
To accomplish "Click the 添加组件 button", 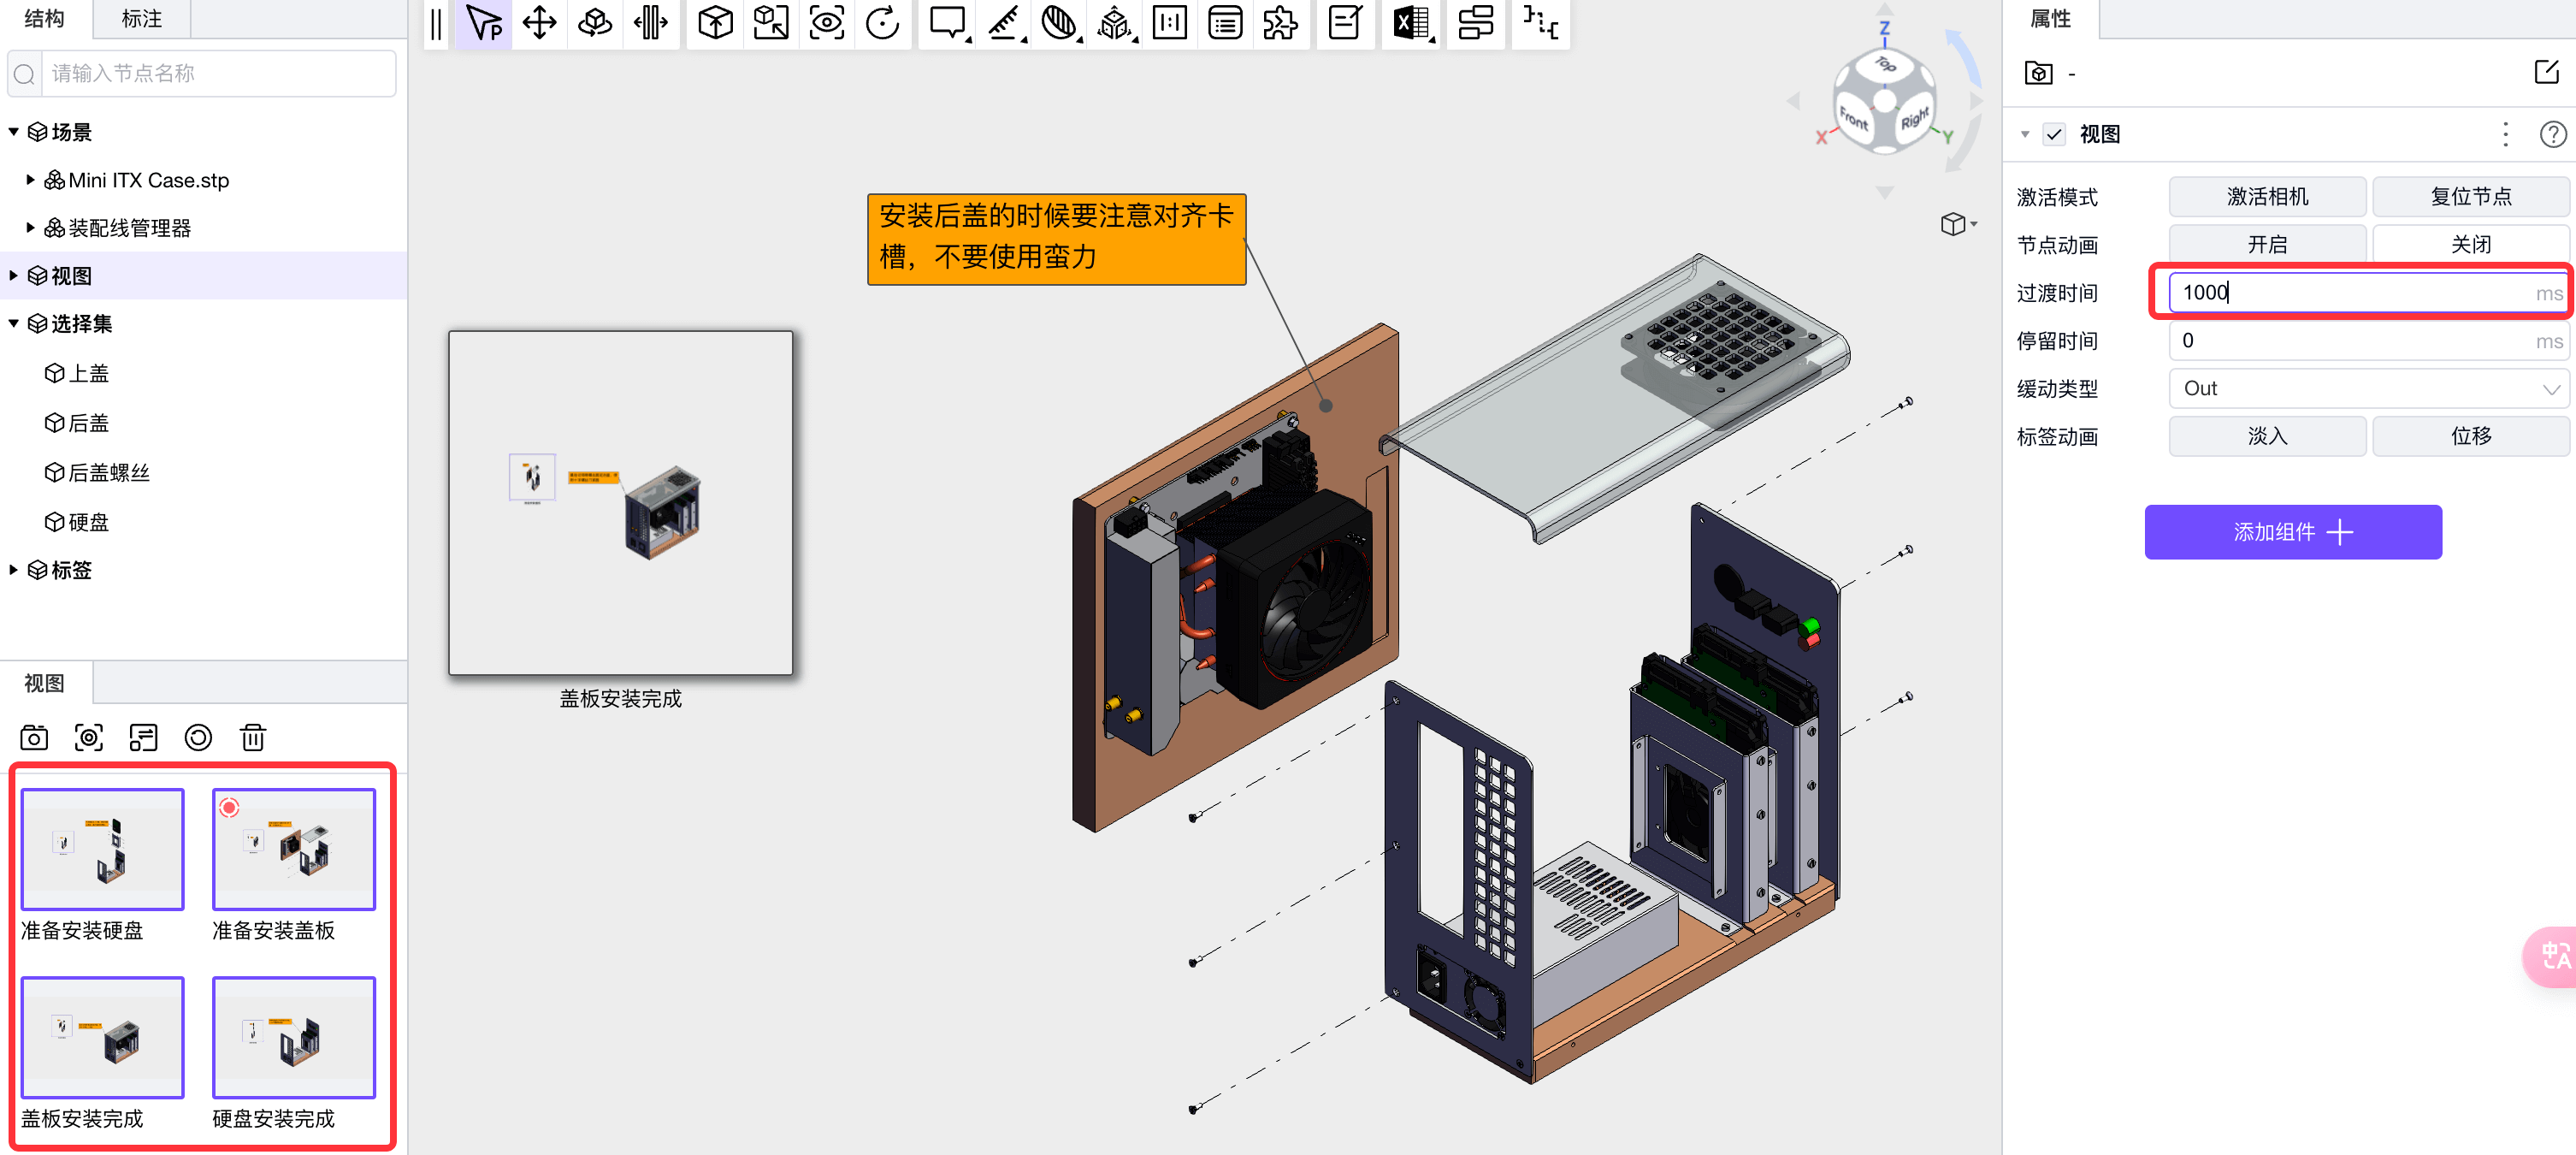I will (2292, 532).
